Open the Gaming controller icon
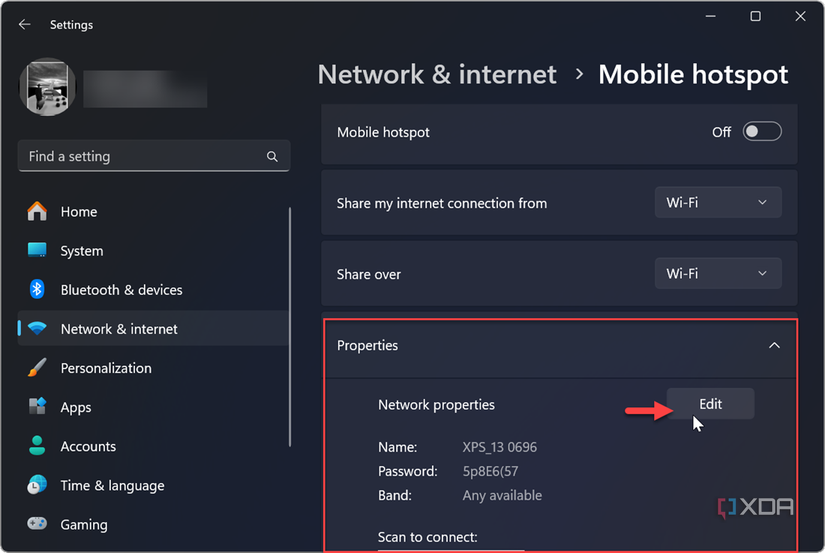 click(37, 524)
